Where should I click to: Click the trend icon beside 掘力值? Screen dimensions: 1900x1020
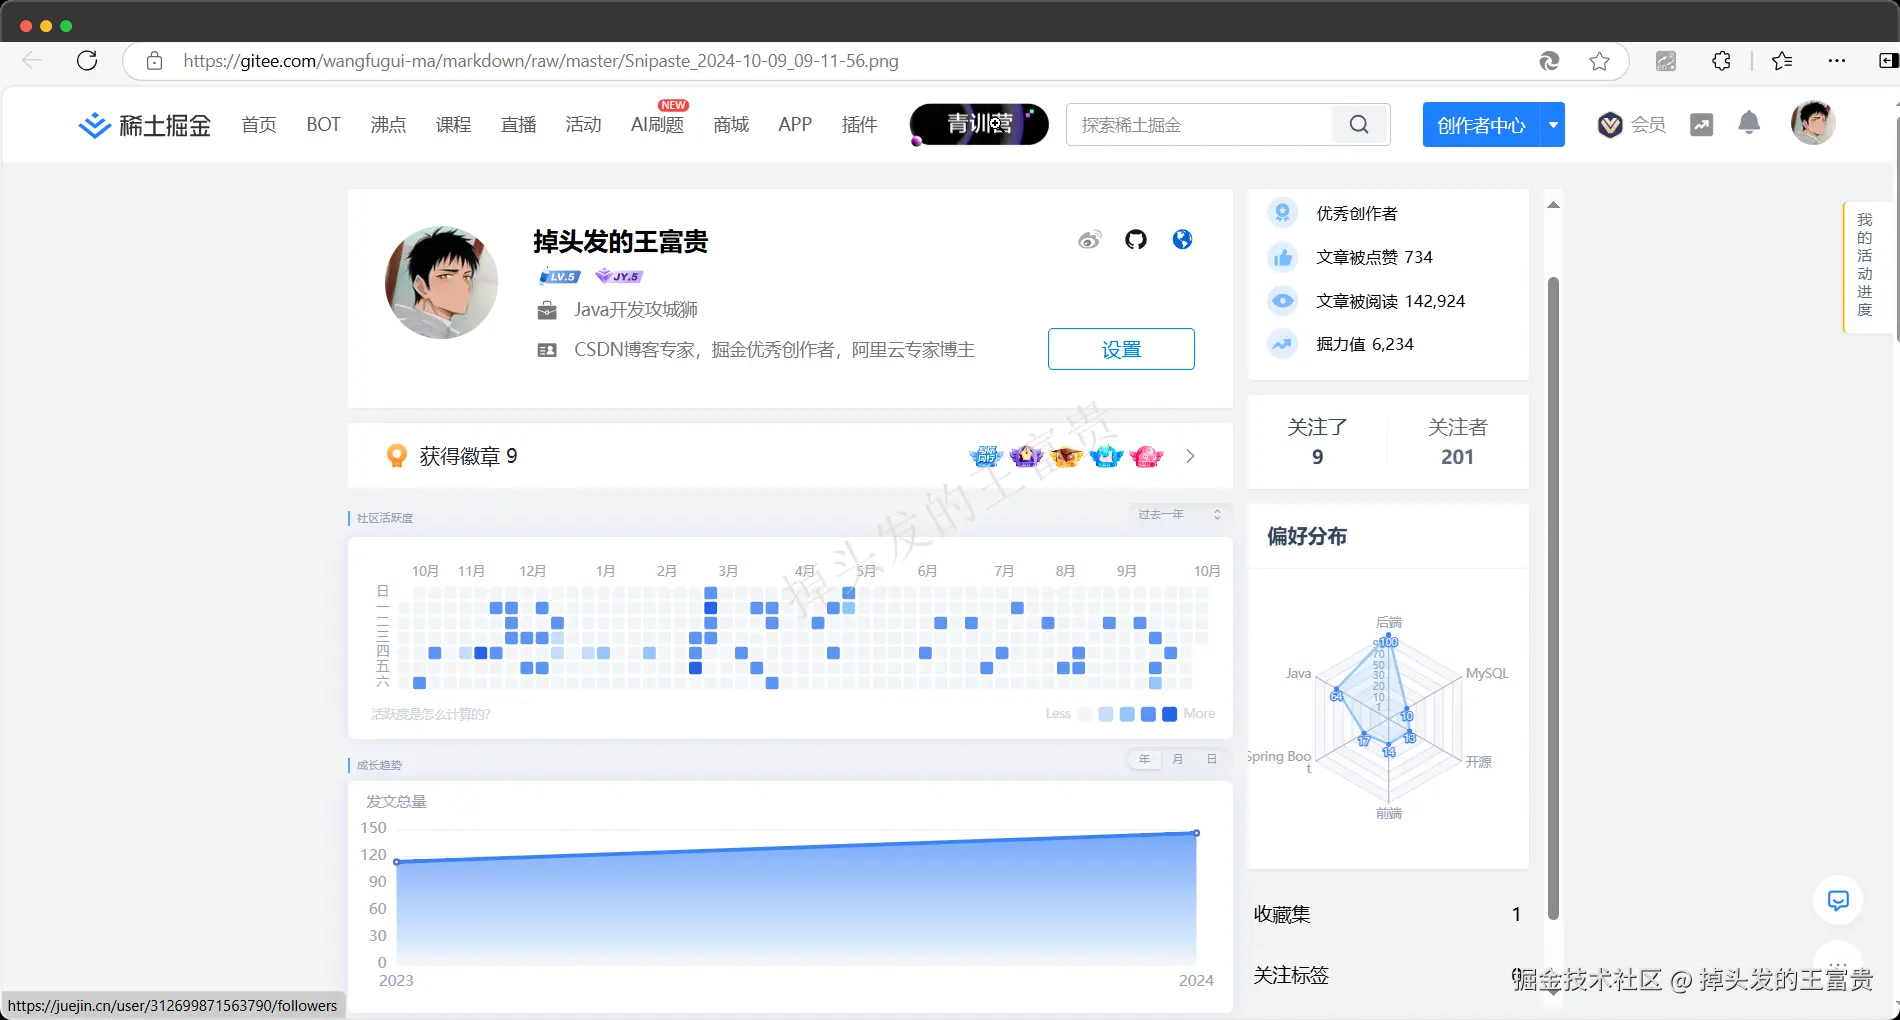pyautogui.click(x=1283, y=344)
